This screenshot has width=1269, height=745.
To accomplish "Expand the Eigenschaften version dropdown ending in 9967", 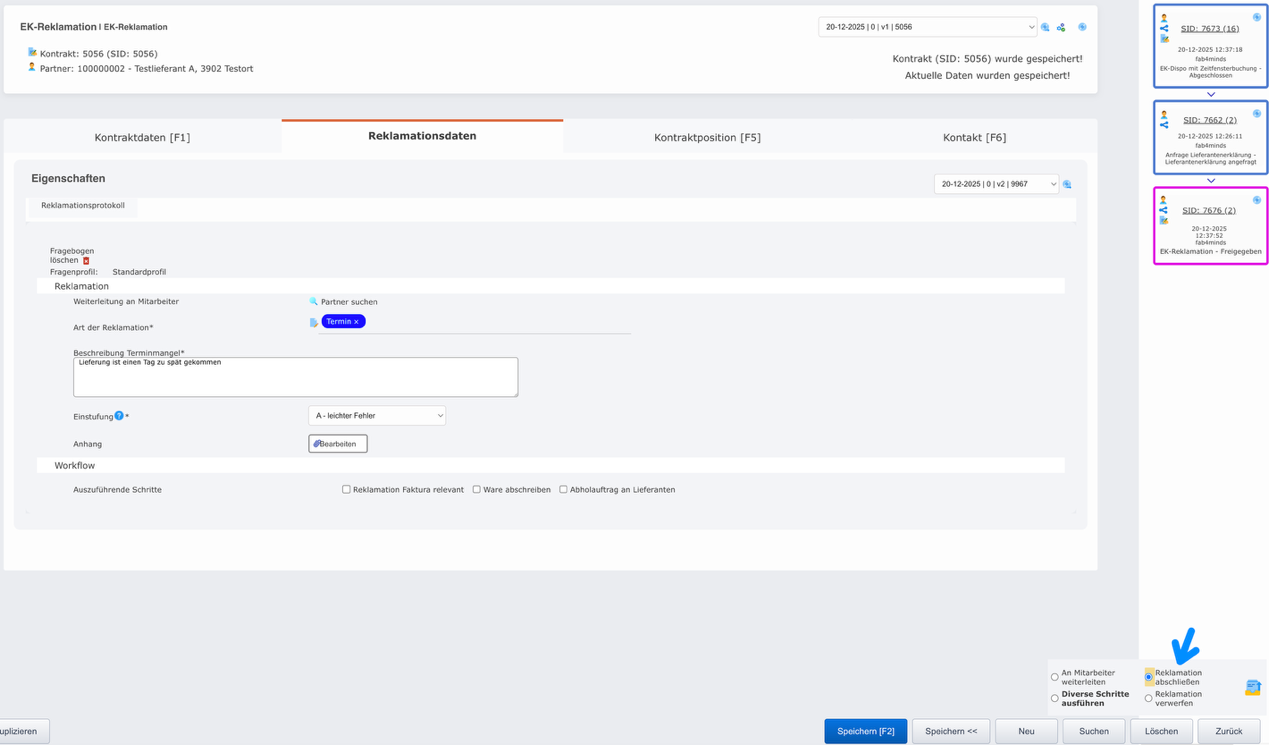I will point(996,184).
